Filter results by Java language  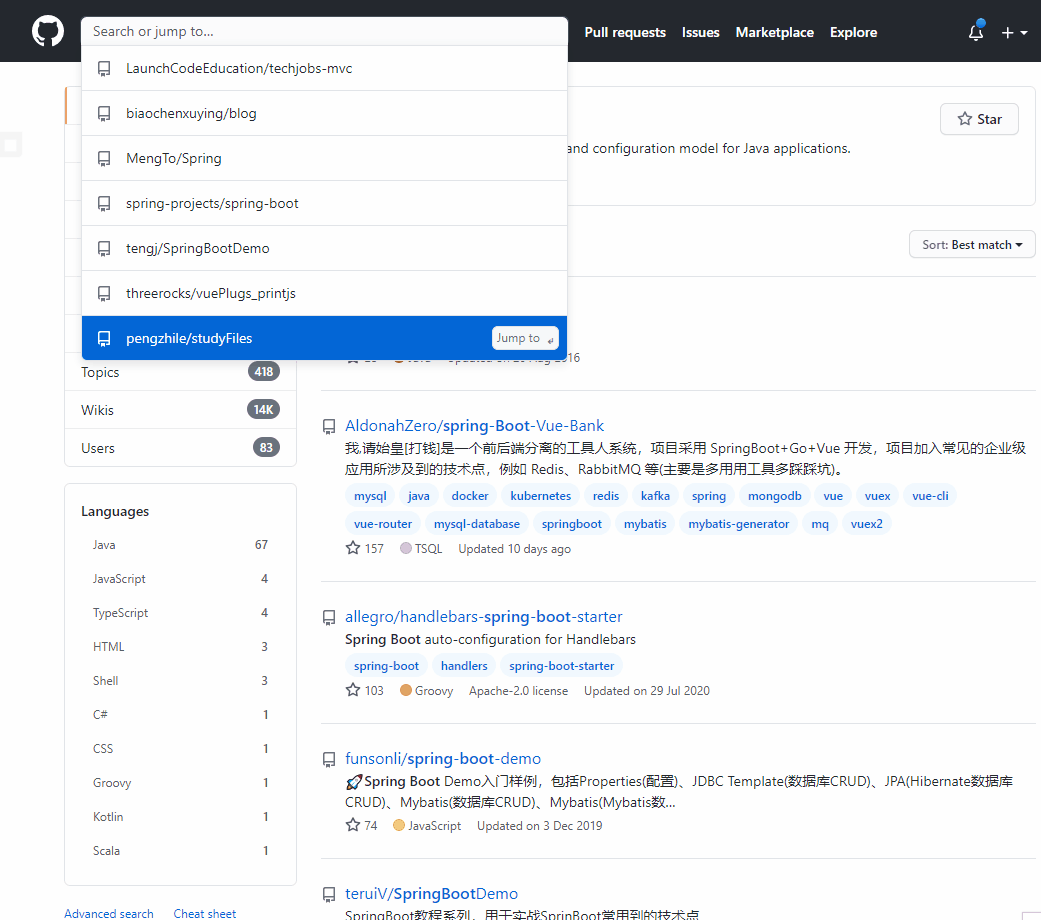click(104, 545)
